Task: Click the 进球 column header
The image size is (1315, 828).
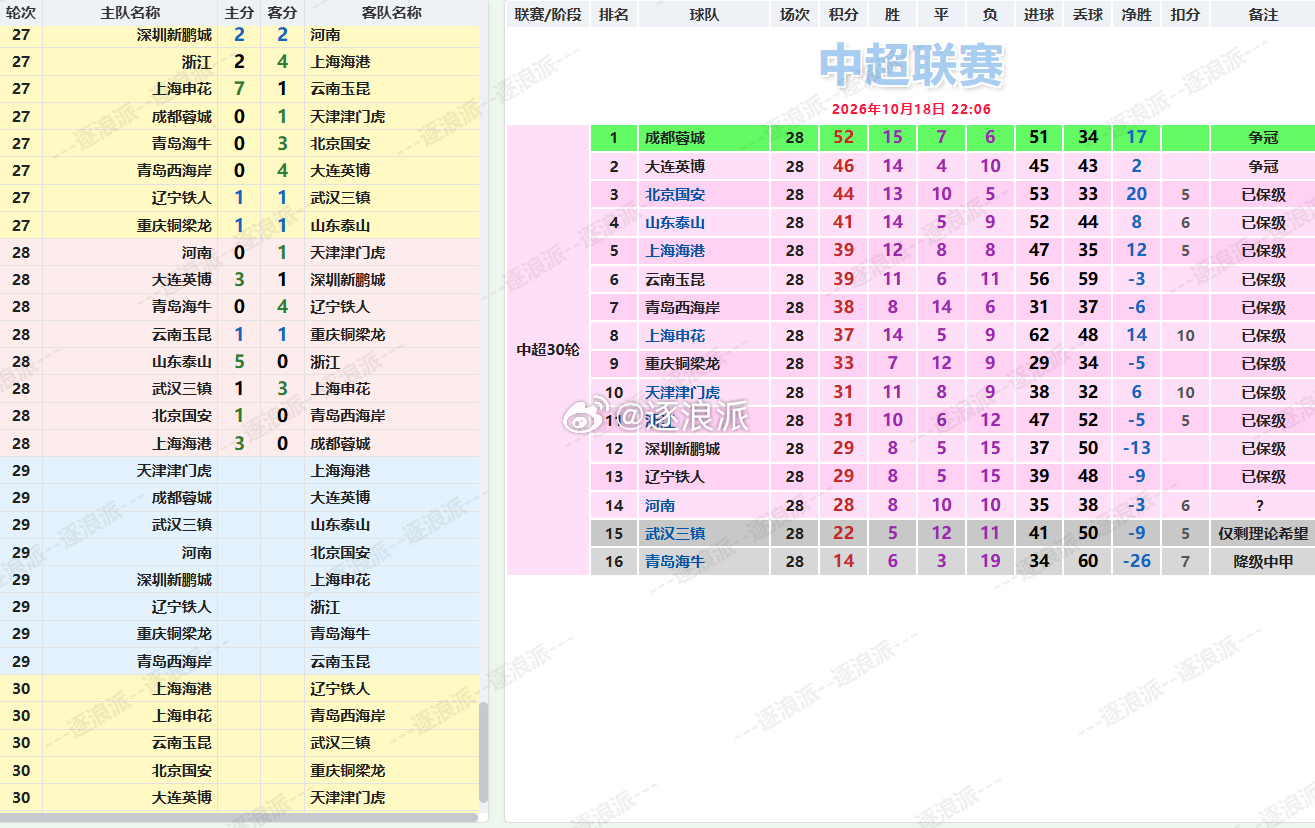Action: click(1039, 14)
